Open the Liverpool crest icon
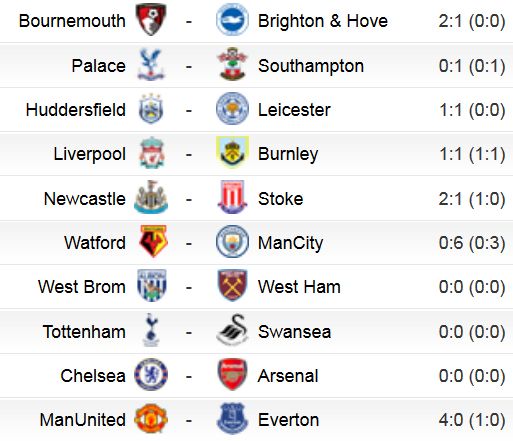Image resolution: width=513 pixels, height=441 pixels. (152, 153)
